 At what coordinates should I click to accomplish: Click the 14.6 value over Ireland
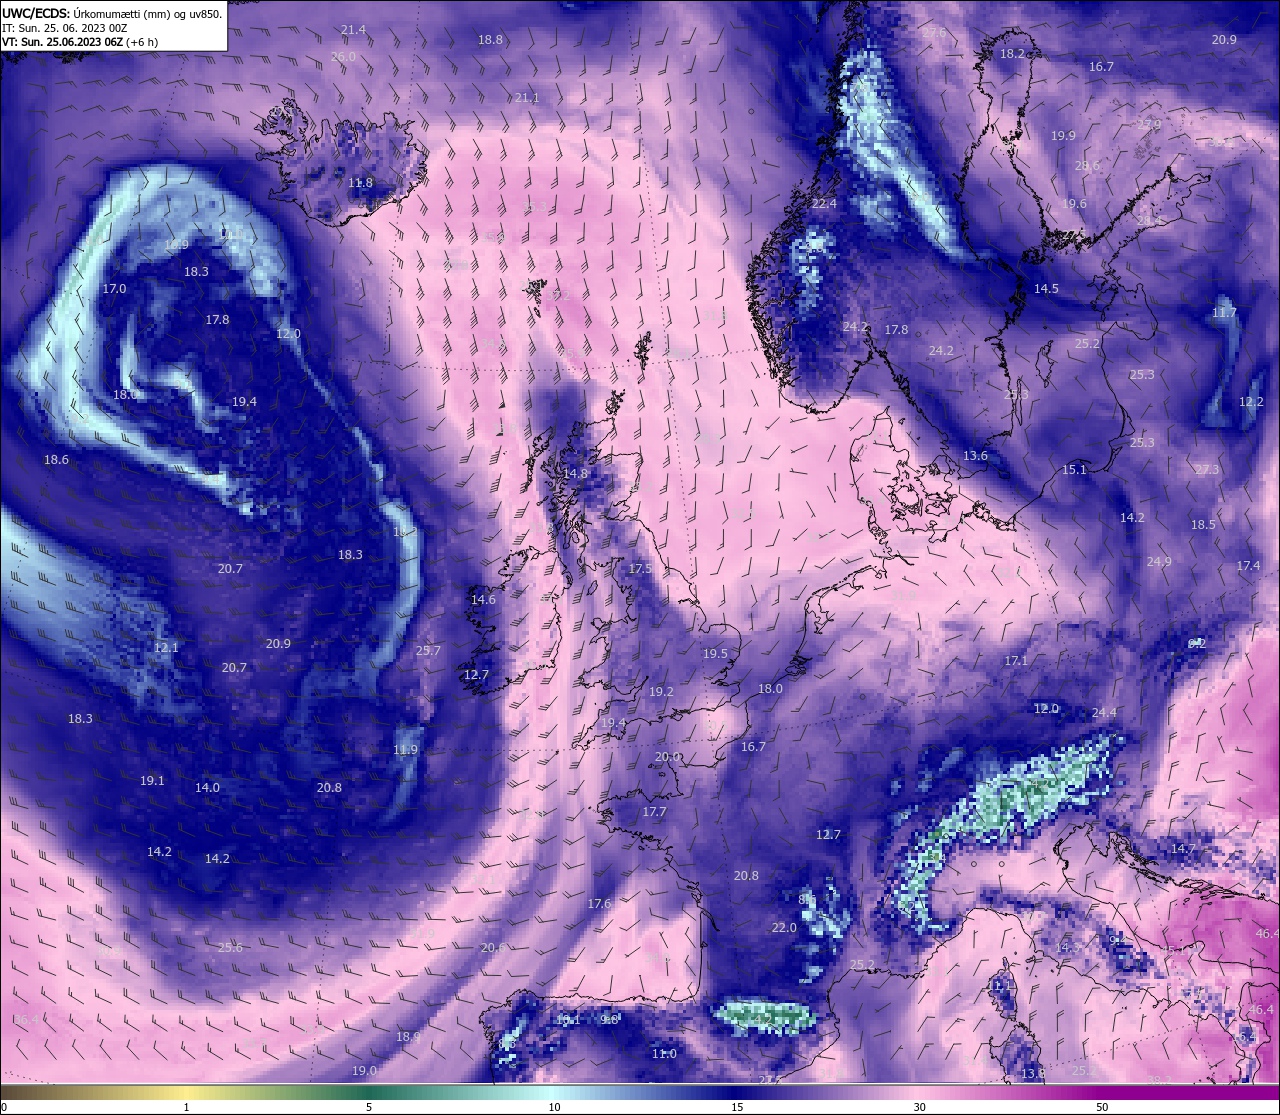click(483, 599)
